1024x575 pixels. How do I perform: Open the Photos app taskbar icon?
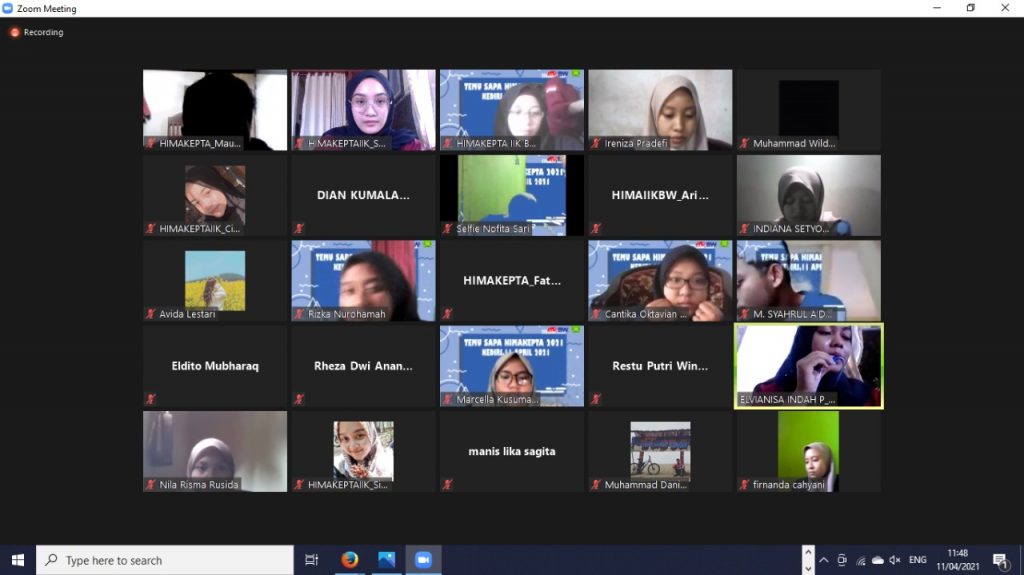[386, 560]
